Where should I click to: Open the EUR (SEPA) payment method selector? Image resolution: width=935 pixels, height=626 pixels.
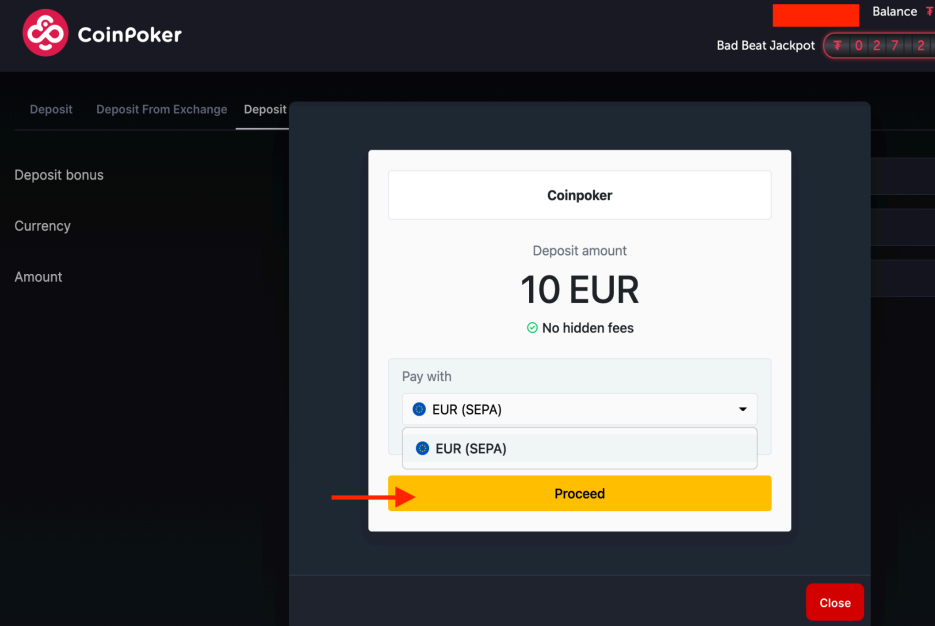[580, 409]
